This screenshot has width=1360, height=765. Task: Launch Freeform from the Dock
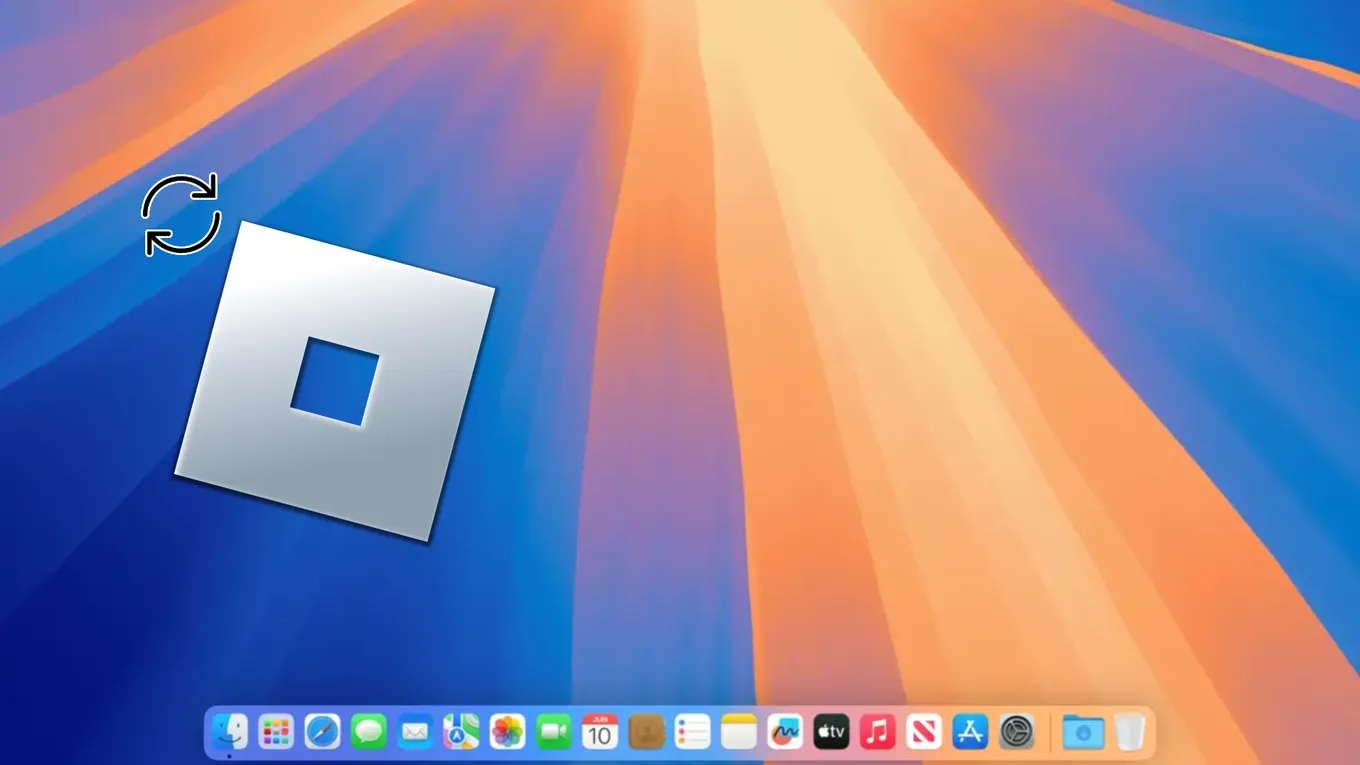tap(785, 732)
